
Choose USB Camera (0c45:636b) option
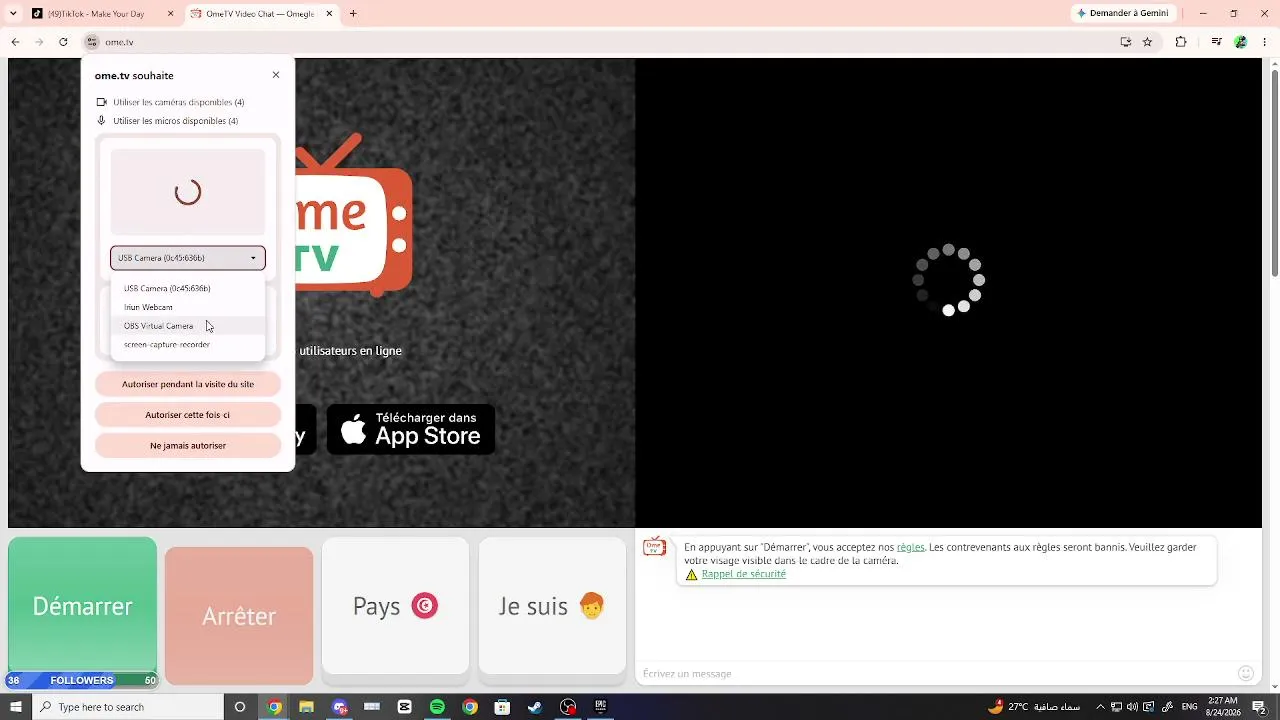188,288
